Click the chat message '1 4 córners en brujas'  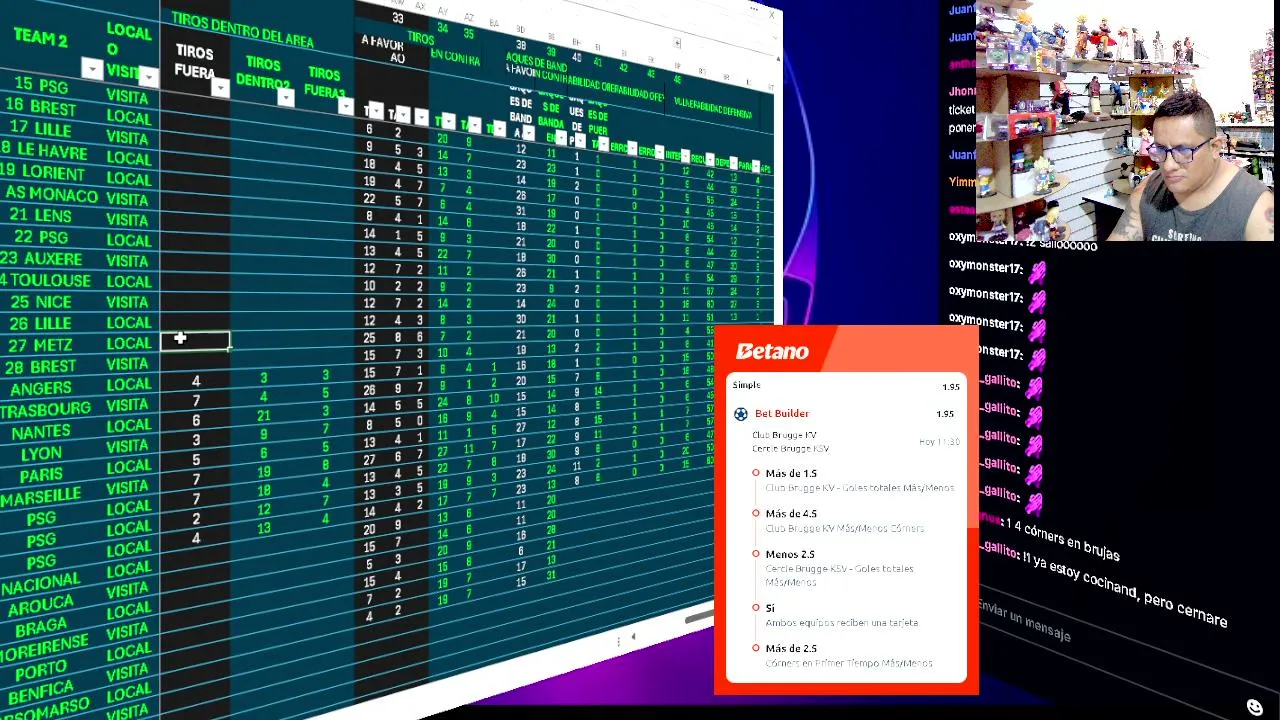click(1062, 539)
